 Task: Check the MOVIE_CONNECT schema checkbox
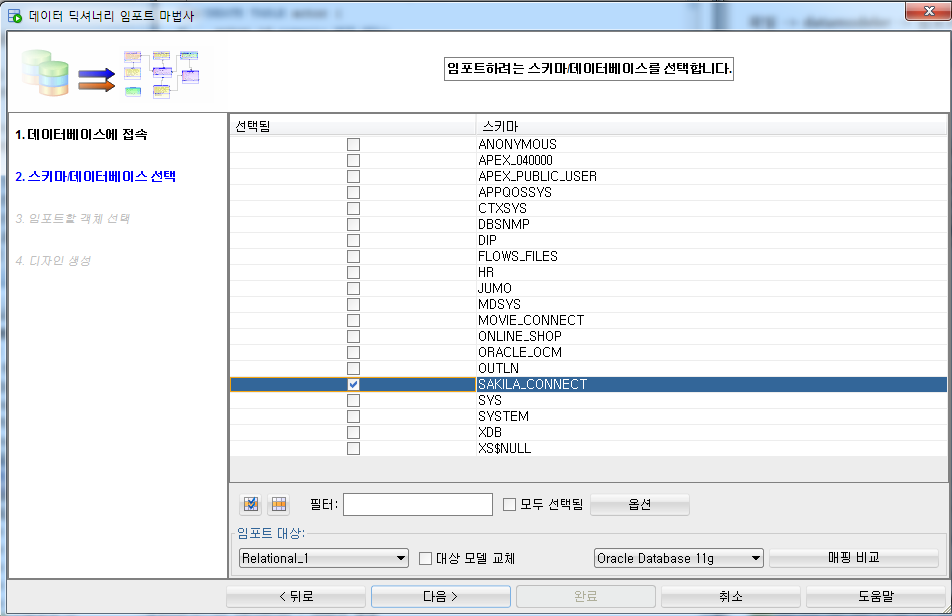pos(353,320)
